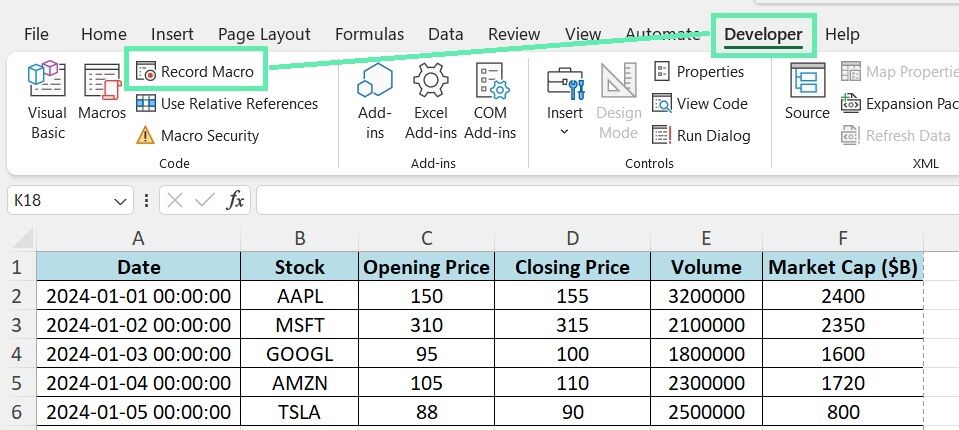Click the Properties button

coord(698,72)
